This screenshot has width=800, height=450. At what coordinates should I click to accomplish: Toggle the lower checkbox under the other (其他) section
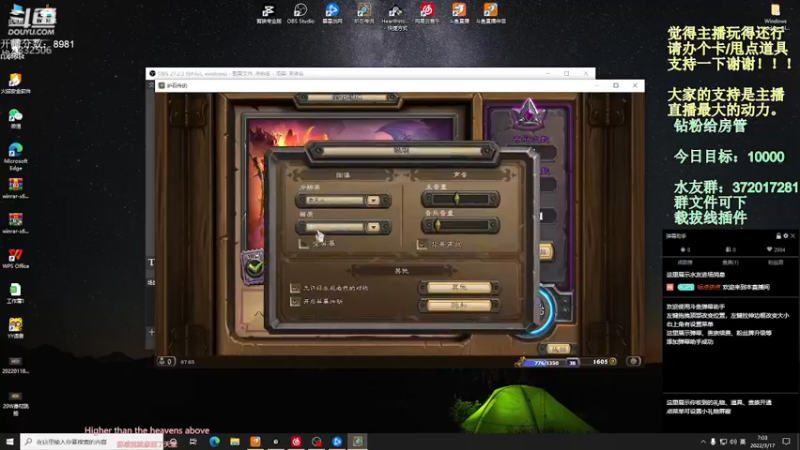point(295,302)
